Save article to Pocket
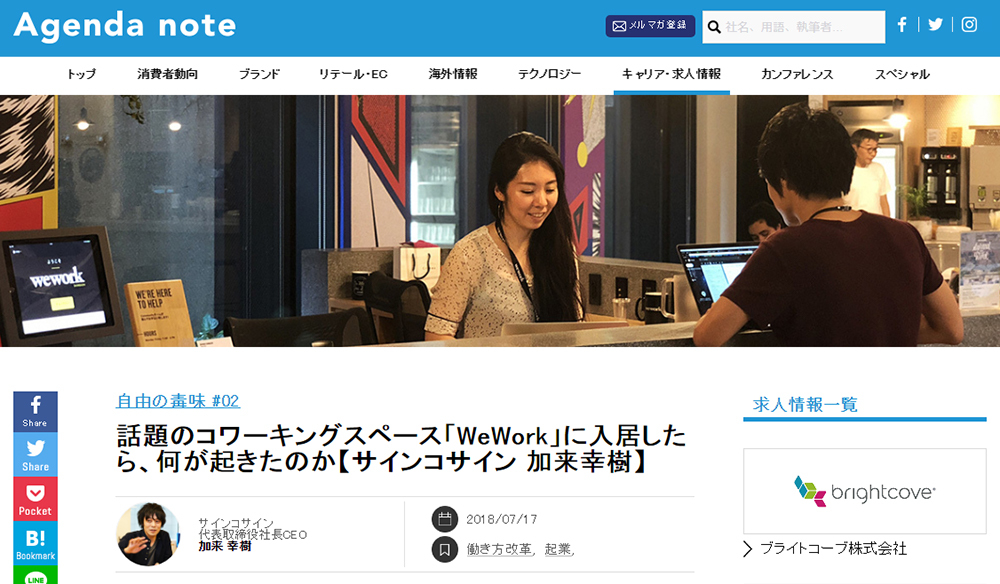This screenshot has width=1000, height=584. [35, 499]
